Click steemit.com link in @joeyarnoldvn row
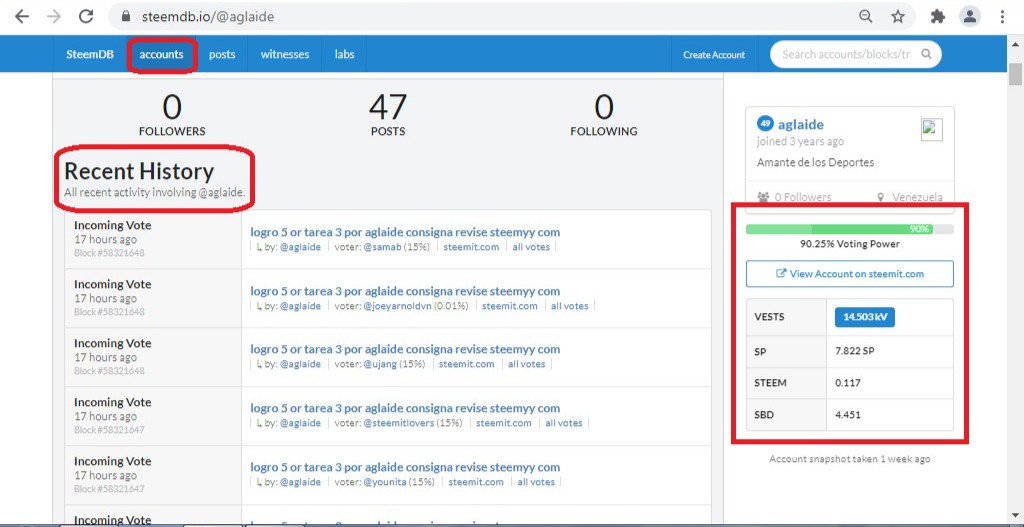Screen dimensions: 1024x527 coord(509,306)
